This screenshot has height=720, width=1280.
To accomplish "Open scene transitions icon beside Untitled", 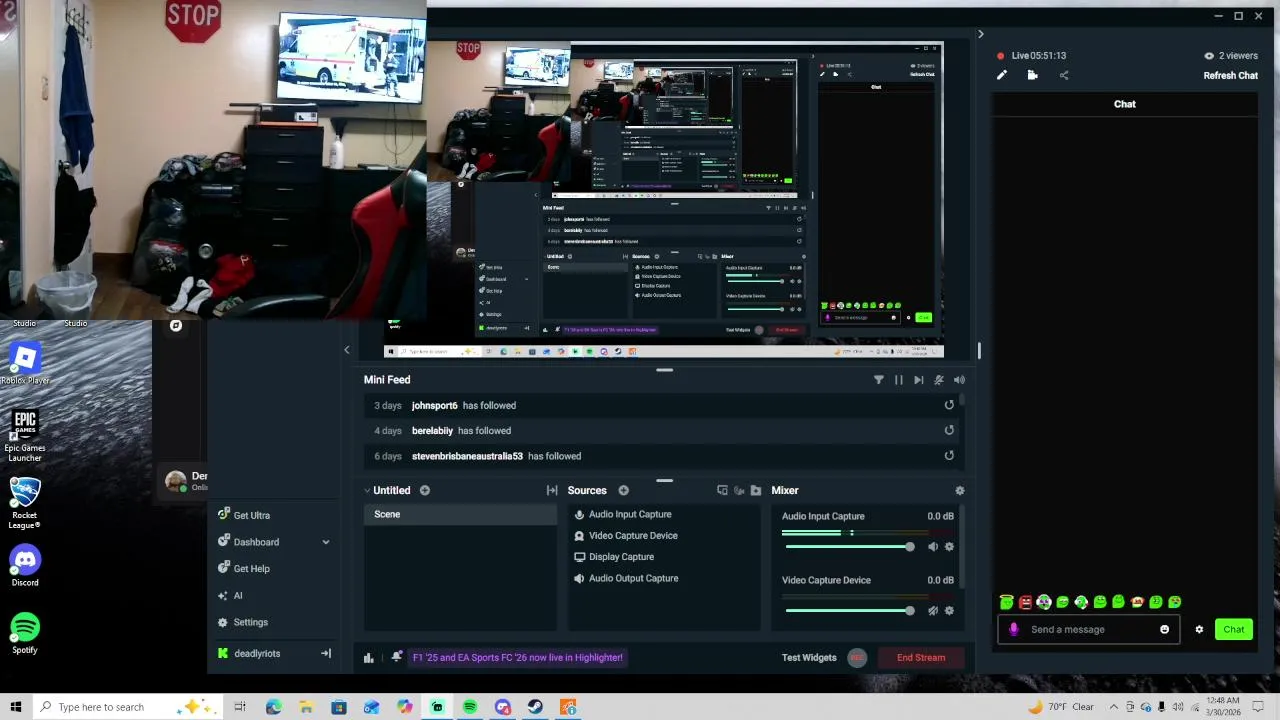I will click(552, 490).
